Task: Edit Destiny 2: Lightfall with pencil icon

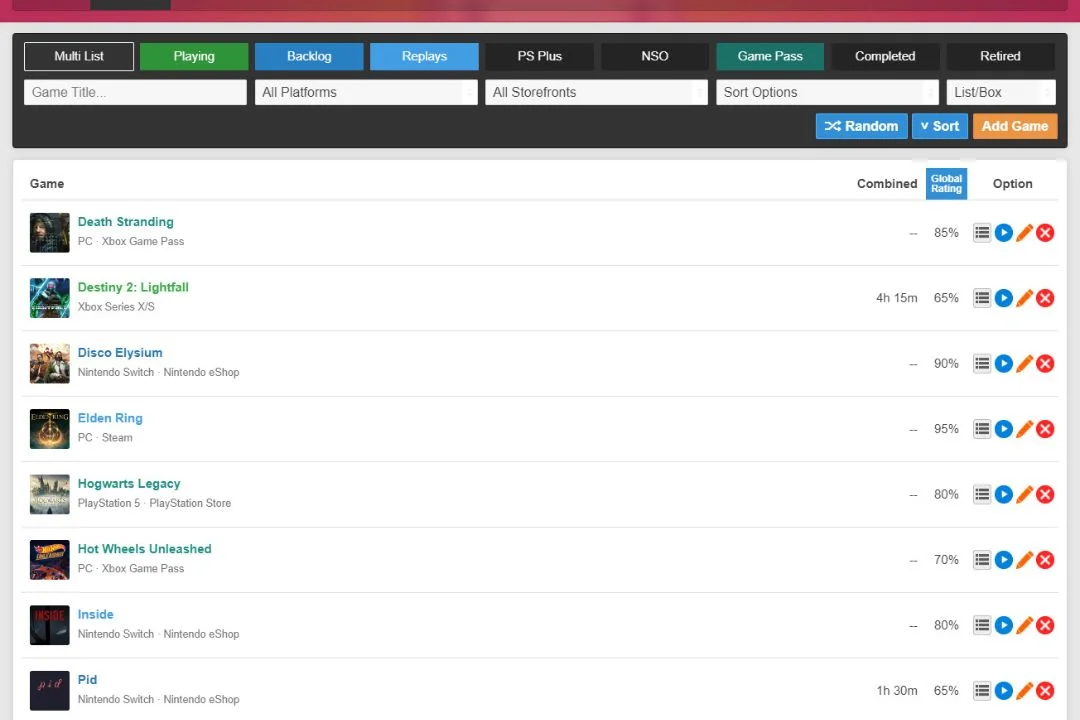Action: click(x=1024, y=298)
